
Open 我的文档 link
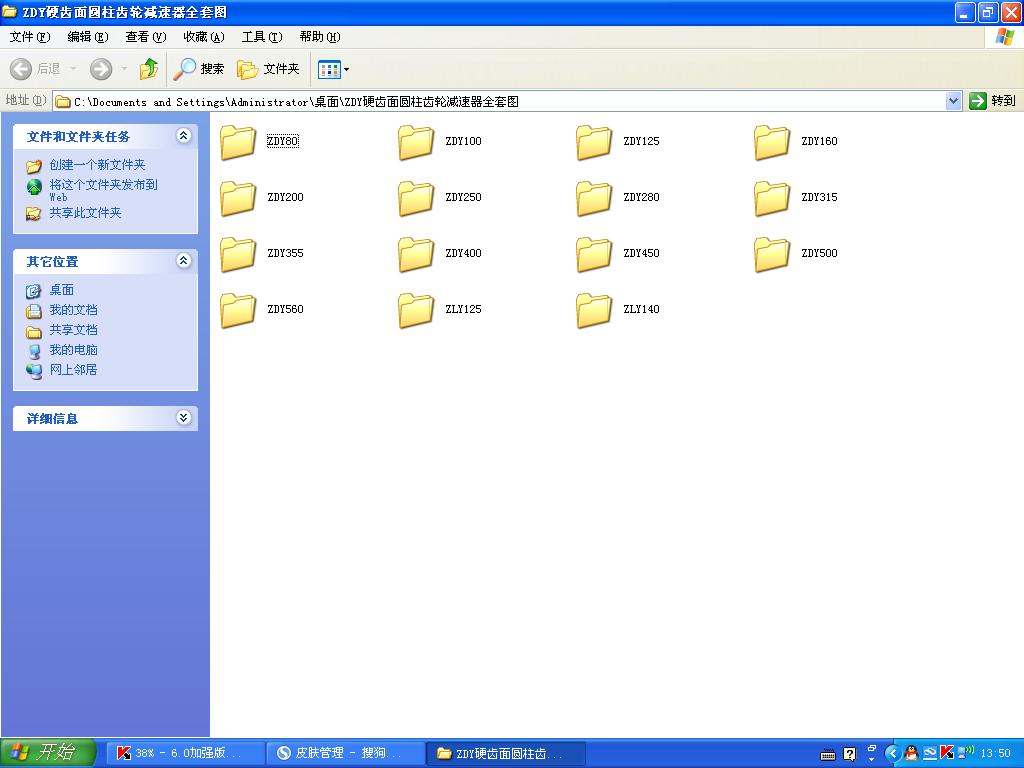tap(73, 310)
